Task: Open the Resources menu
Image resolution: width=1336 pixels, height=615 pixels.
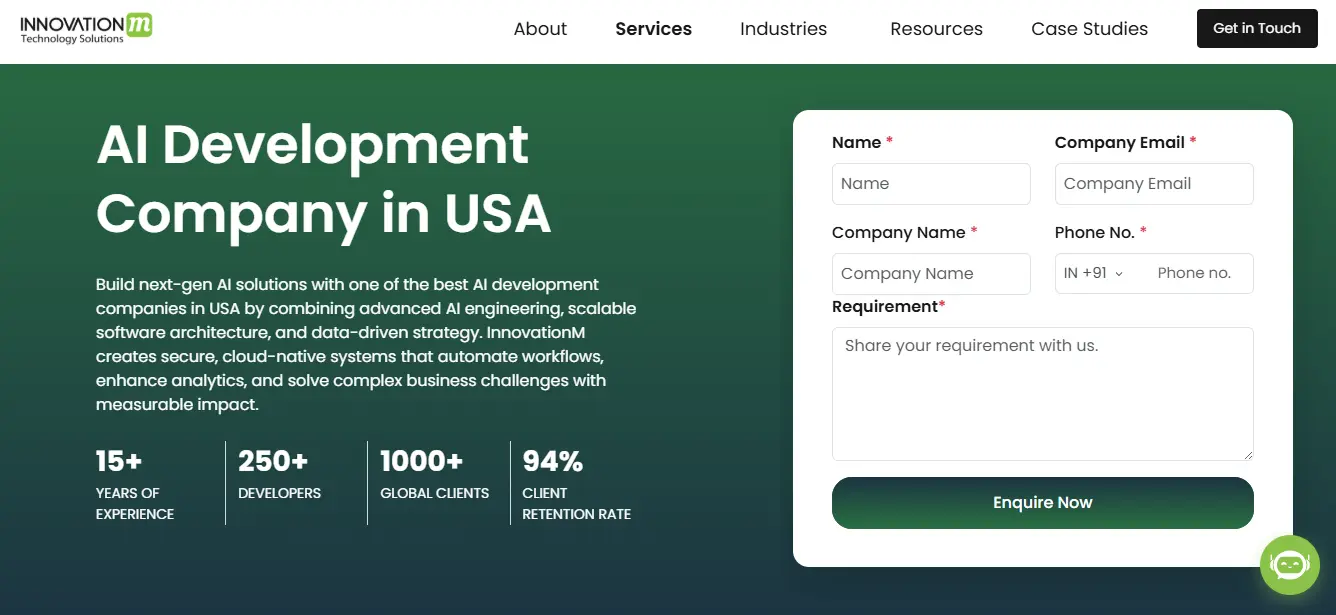Action: click(x=936, y=29)
